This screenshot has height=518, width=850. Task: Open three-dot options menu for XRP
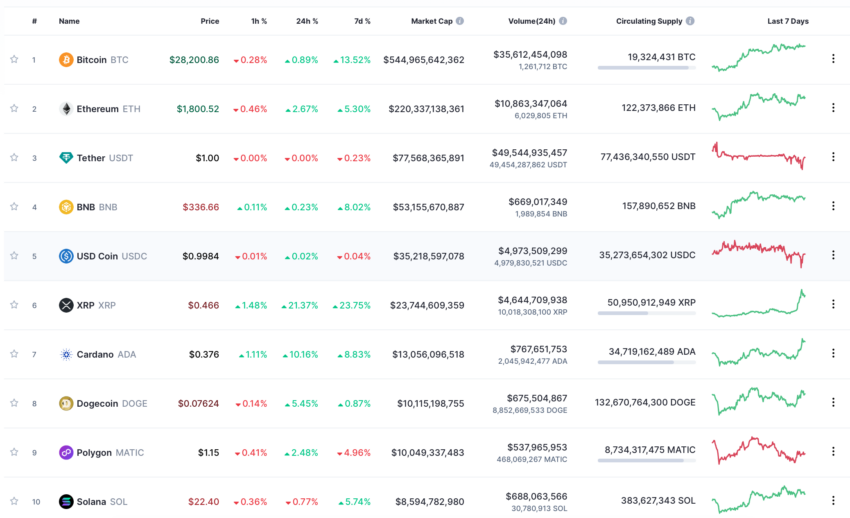pyautogui.click(x=833, y=304)
